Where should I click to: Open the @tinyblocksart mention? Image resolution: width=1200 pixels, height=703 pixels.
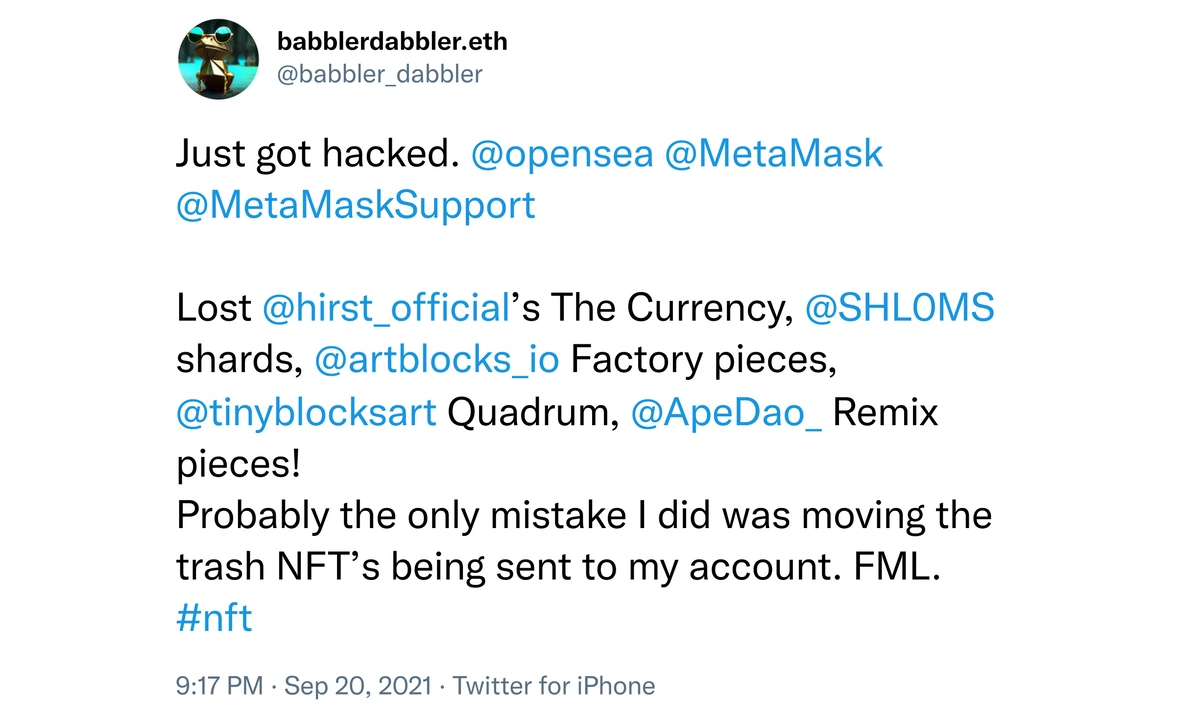pyautogui.click(x=306, y=412)
